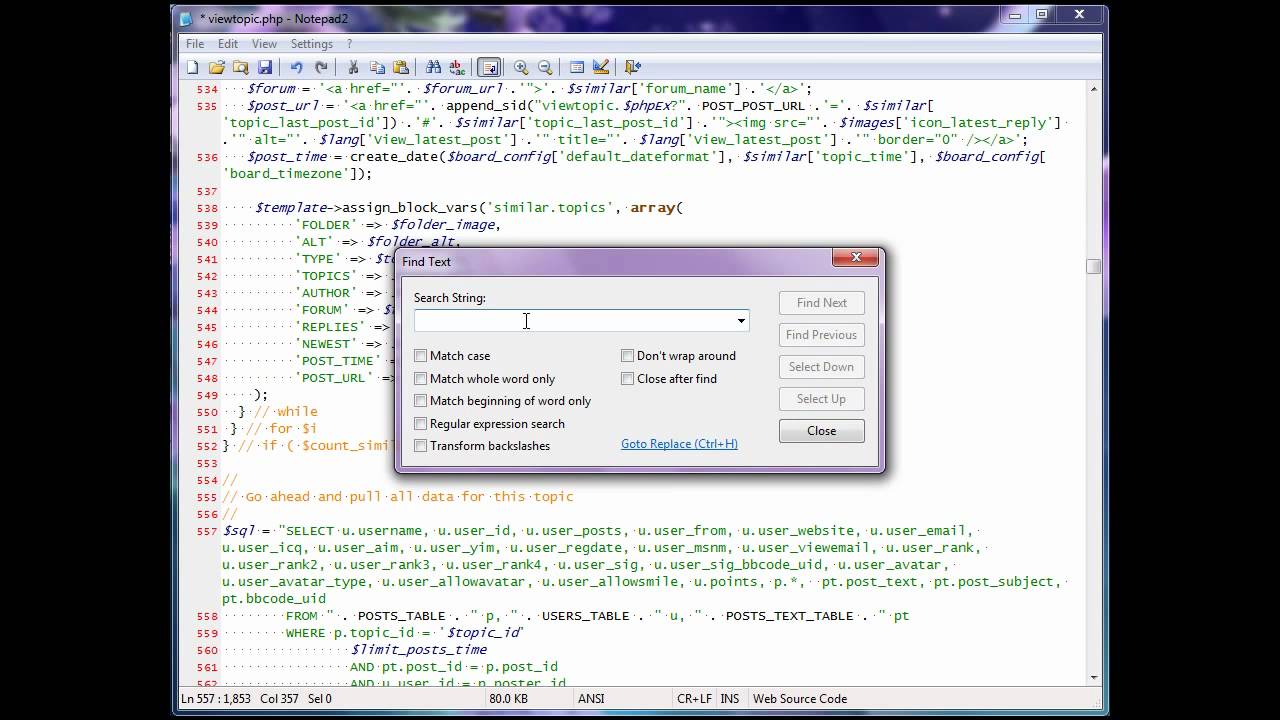Click the CR+LF line ending status entry
Screen dimensions: 1280x720
tap(694, 699)
